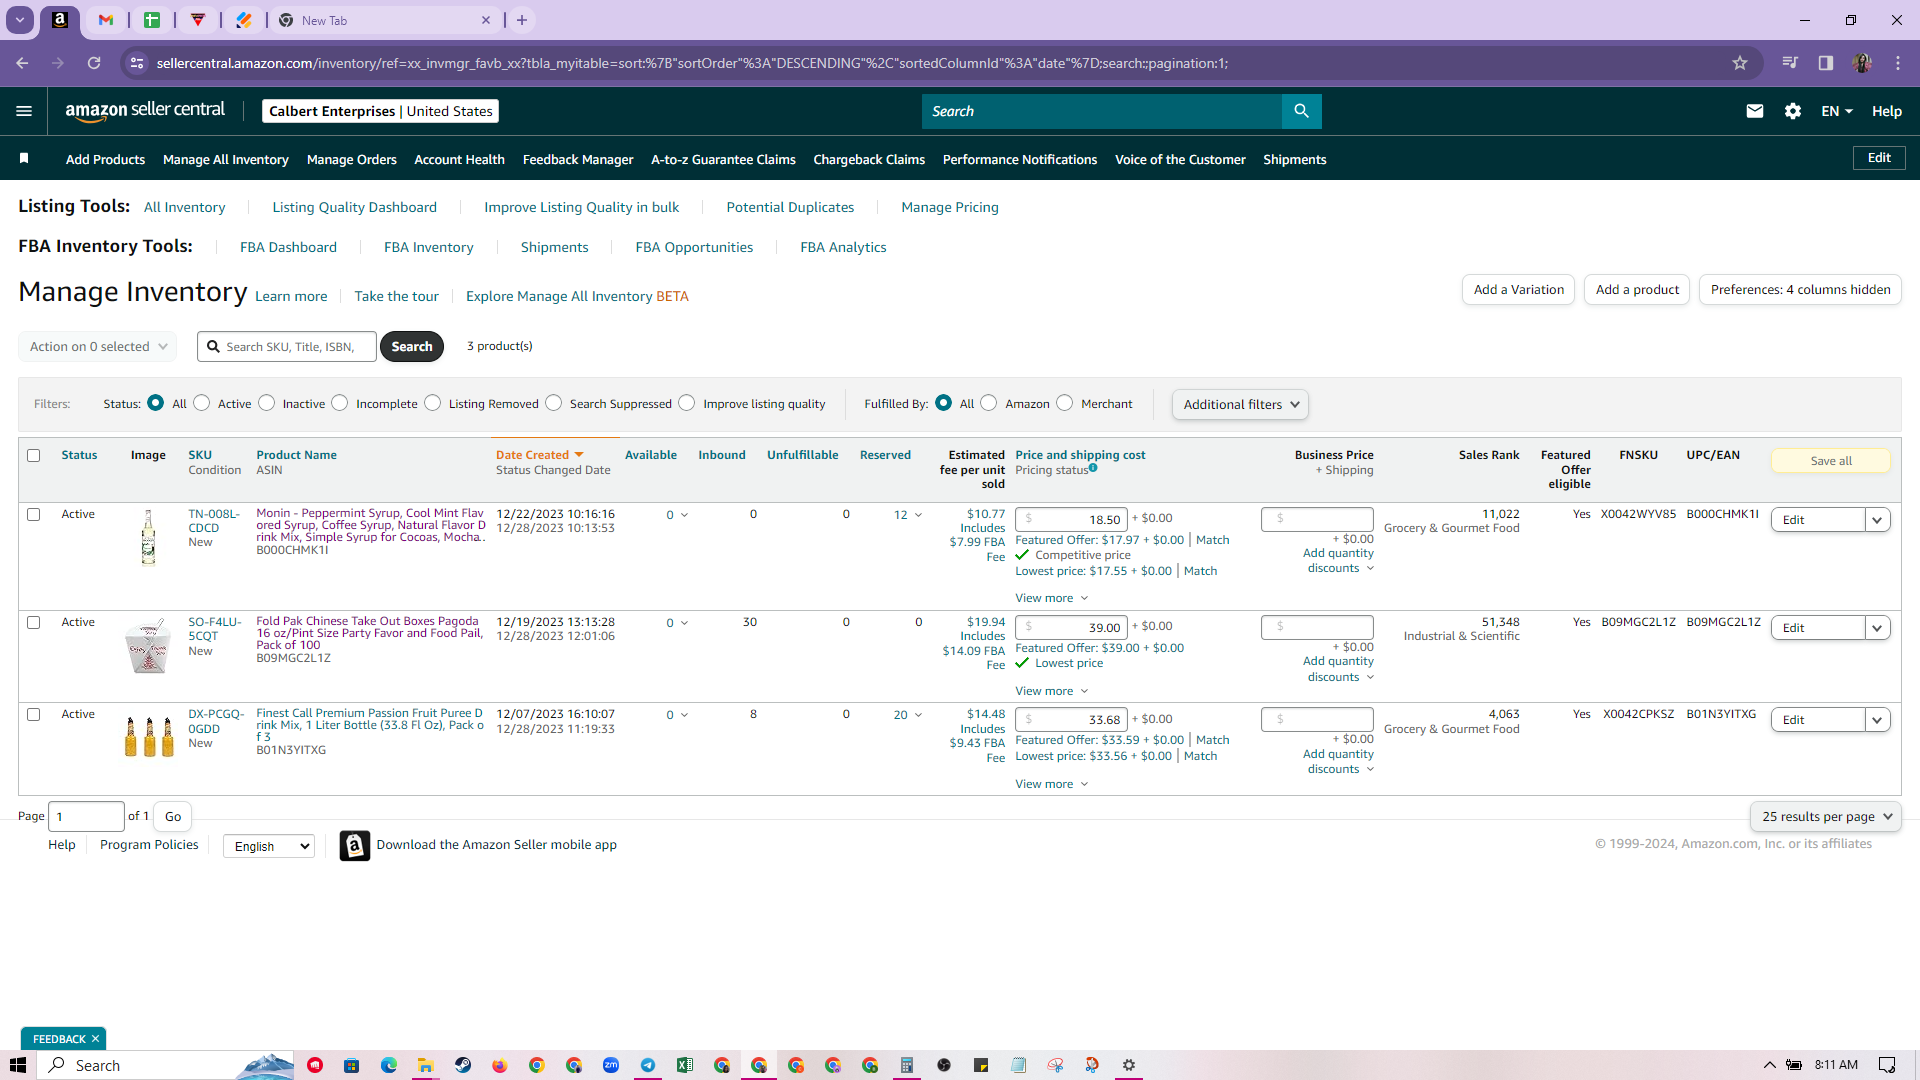Open Action on 0 selected dropdown

[98, 347]
